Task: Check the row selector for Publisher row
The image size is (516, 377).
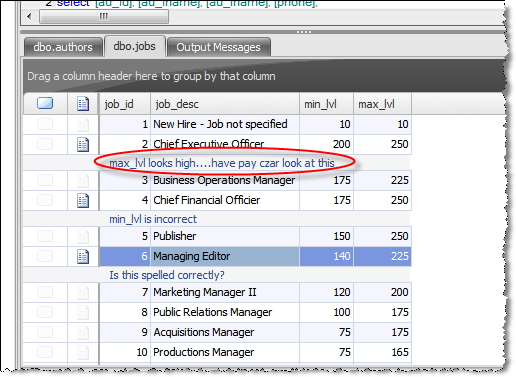Action: coord(45,236)
